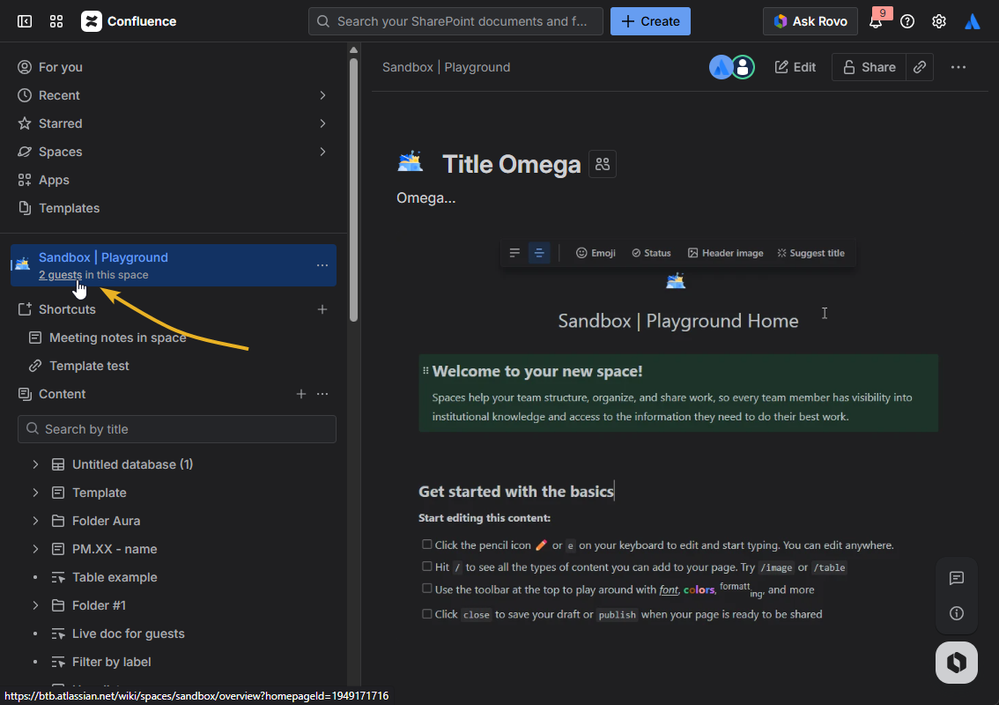The height and width of the screenshot is (705, 999).
Task: Click Suggest title in the toolbar
Action: point(810,253)
